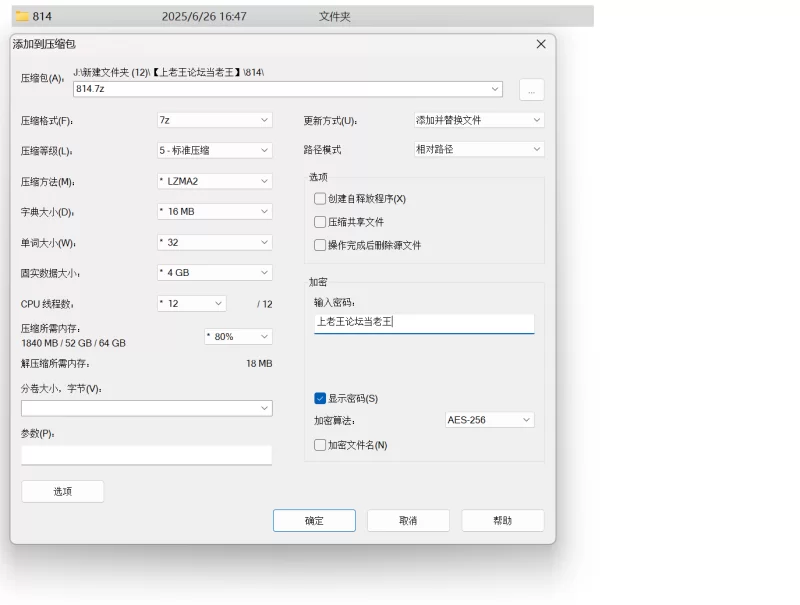Viewport: 800px width, 605px height.
Task: Open the 压缩格式 7z dropdown
Action: pos(215,120)
